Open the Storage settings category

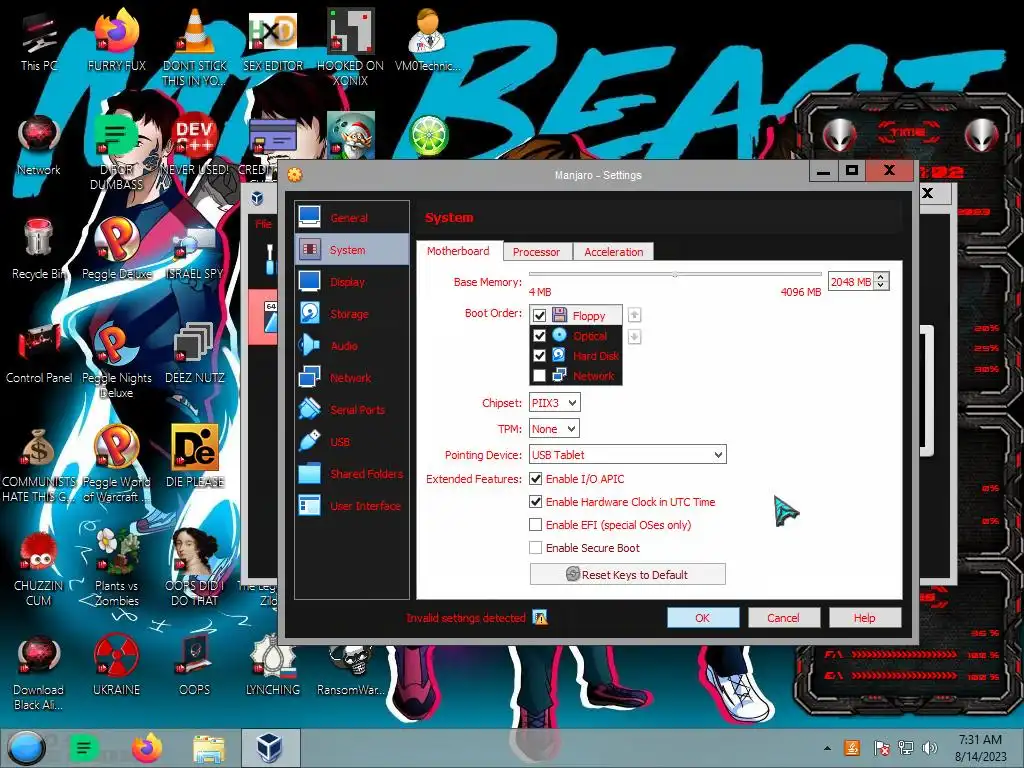352,314
